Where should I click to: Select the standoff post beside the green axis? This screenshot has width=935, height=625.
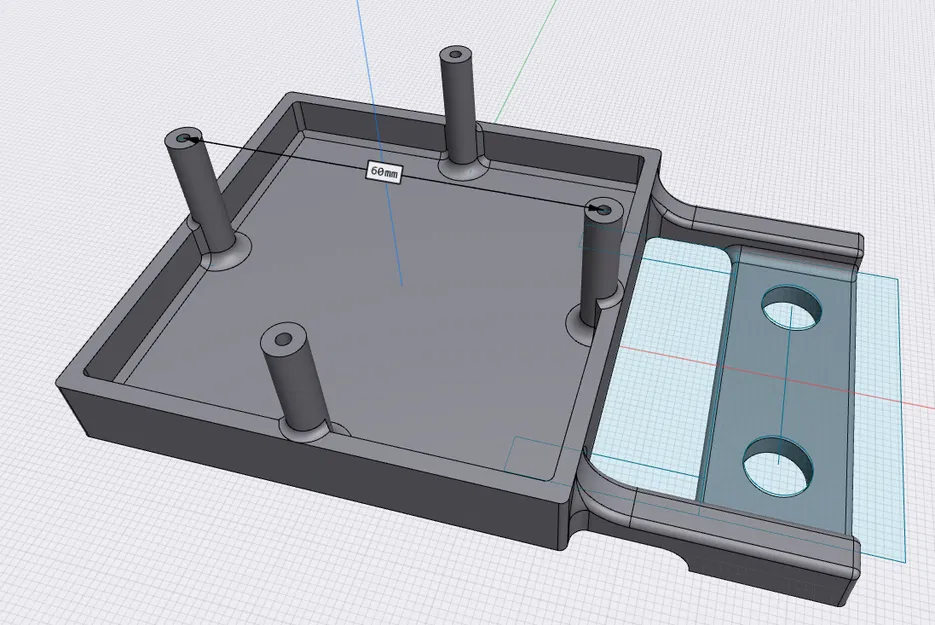tap(460, 106)
